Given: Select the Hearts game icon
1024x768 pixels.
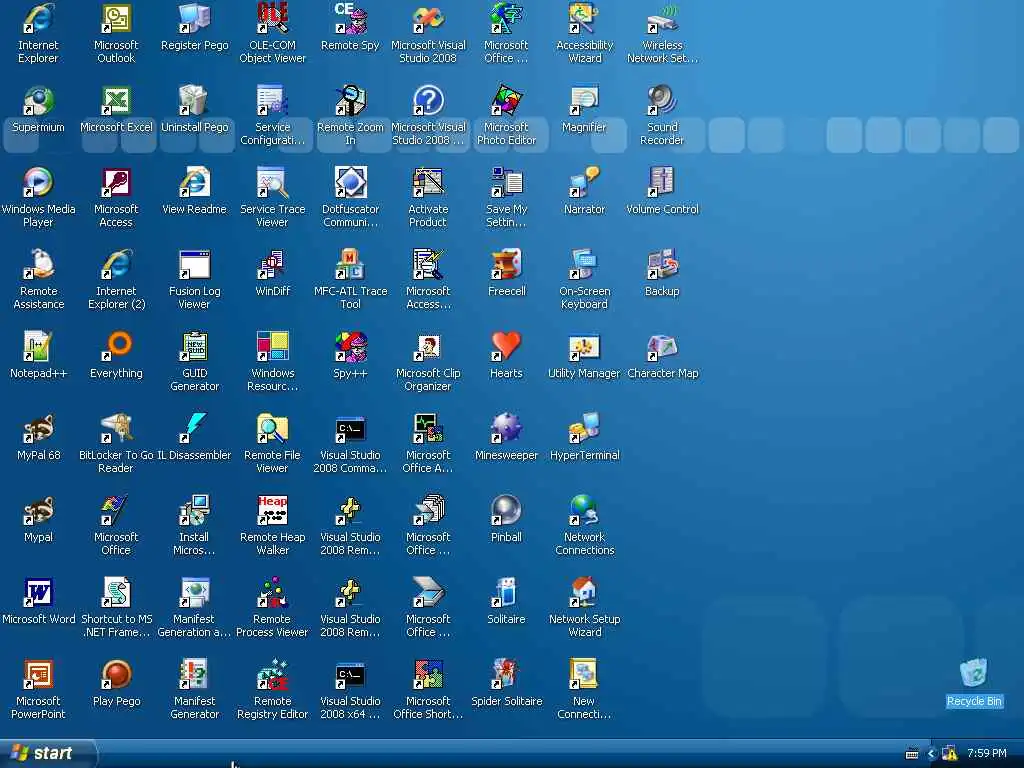Looking at the screenshot, I should 507,347.
